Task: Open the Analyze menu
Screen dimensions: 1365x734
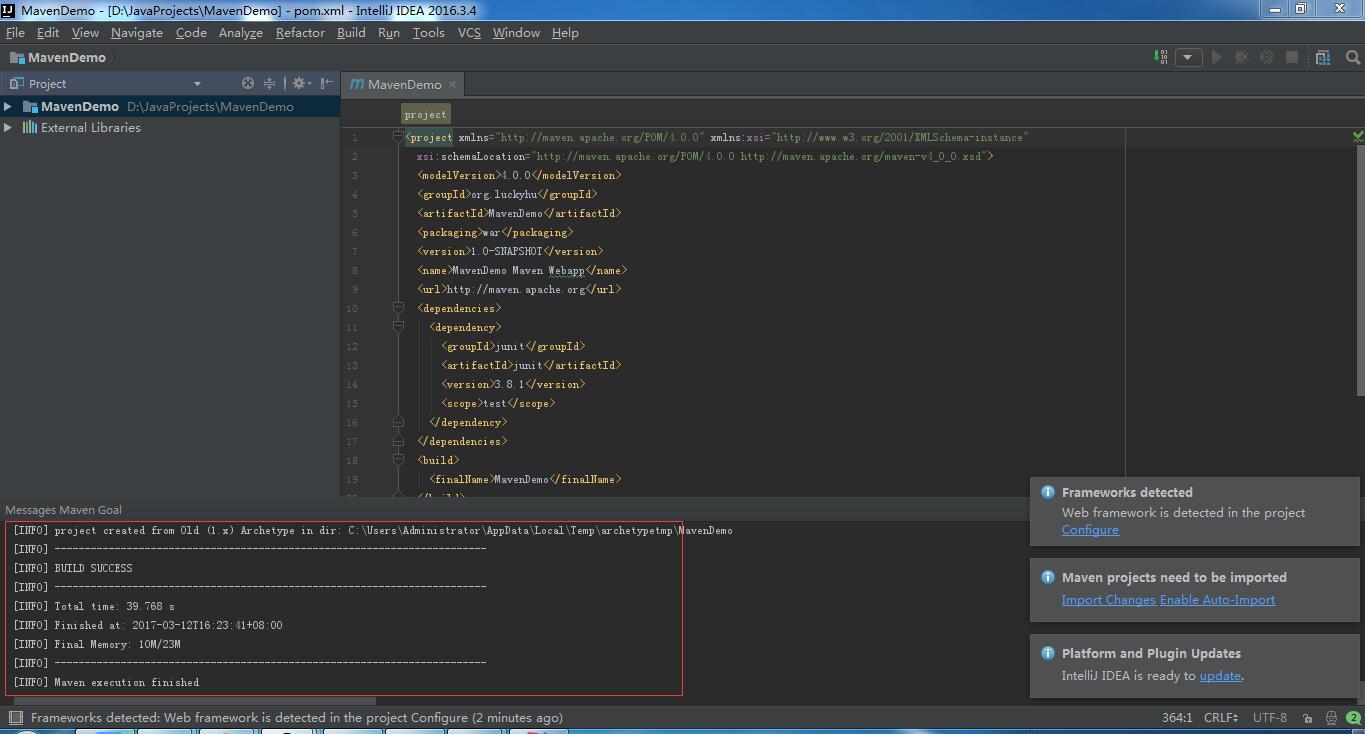Action: tap(241, 32)
